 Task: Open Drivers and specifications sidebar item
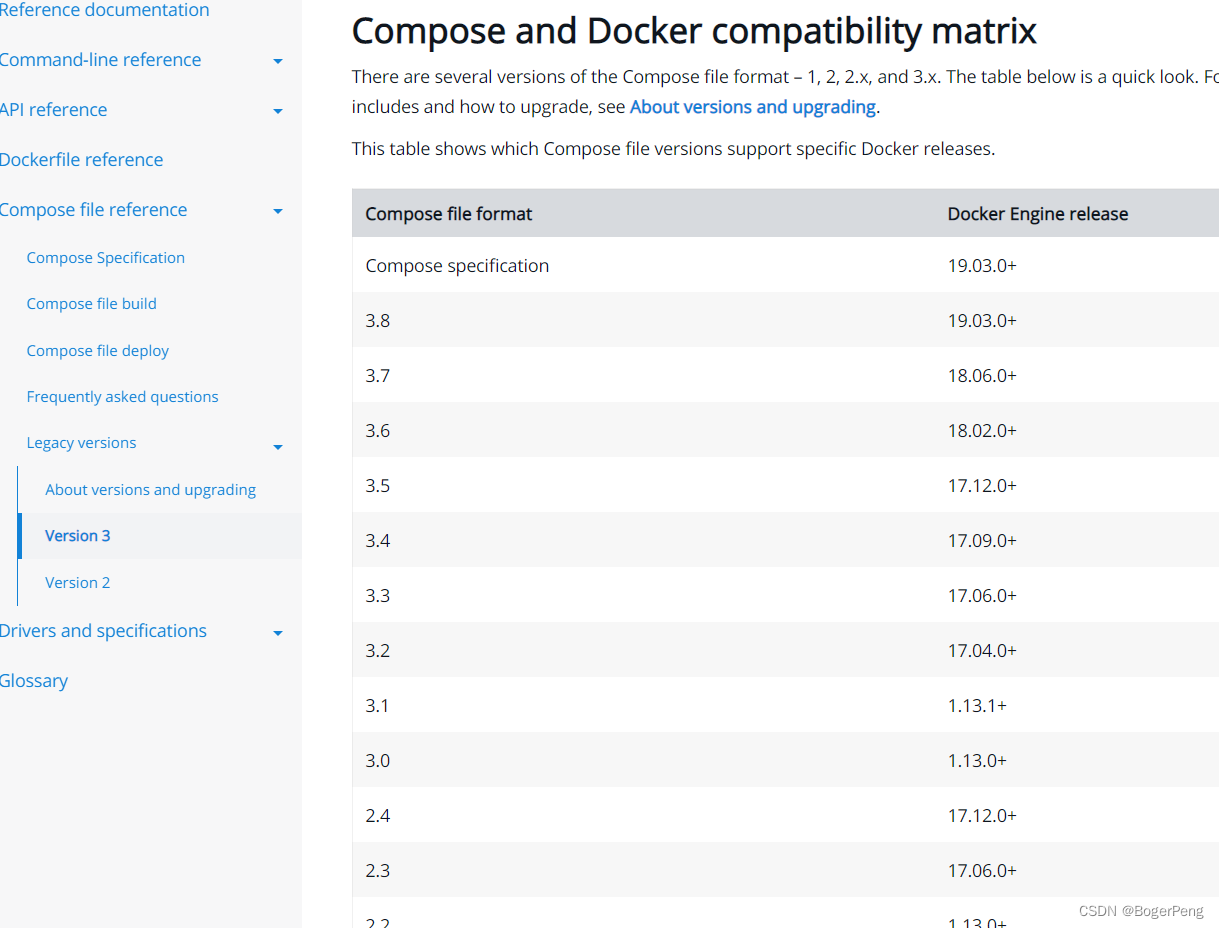(x=103, y=631)
